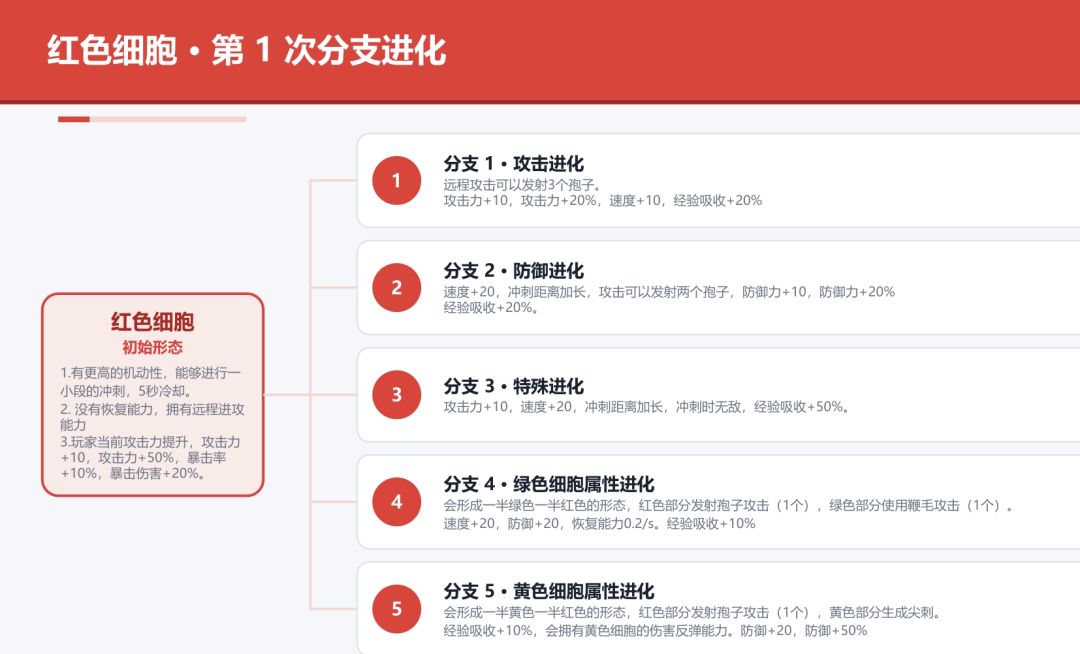Click the line starting 经验吸收+10%，会拥有黄色细胞
Viewport: 1080px width, 654px height.
point(656,631)
